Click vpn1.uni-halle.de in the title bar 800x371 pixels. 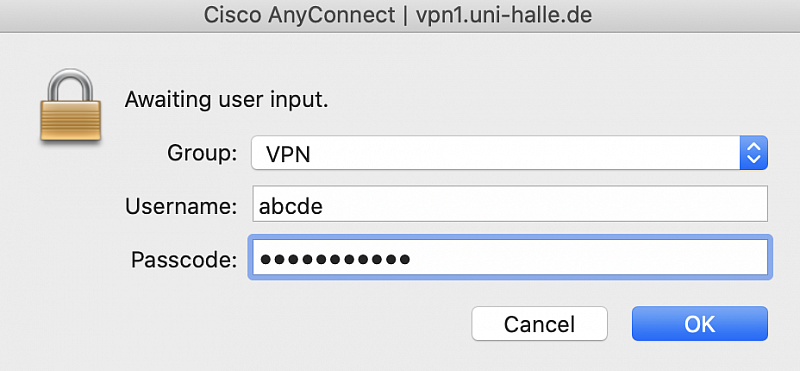coord(504,15)
